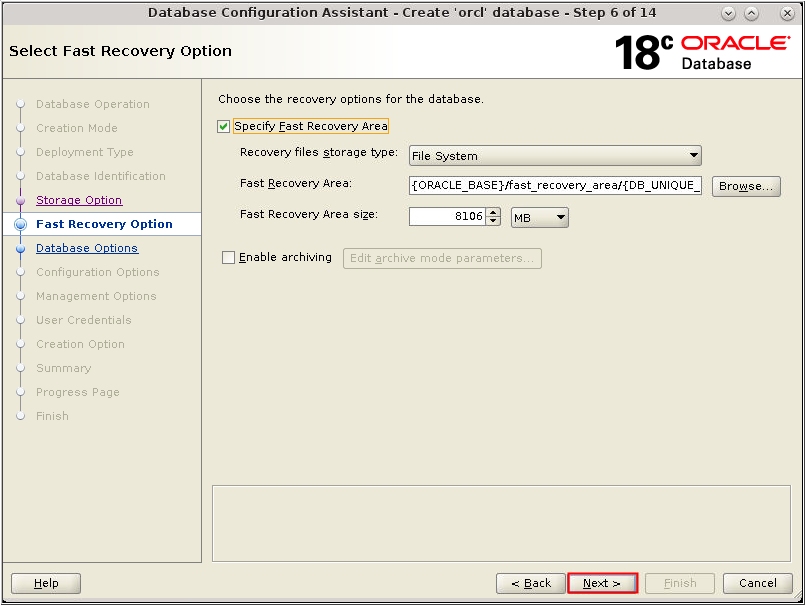Click 'Choose the recovery options for the database.' text
805x605 pixels.
point(351,99)
